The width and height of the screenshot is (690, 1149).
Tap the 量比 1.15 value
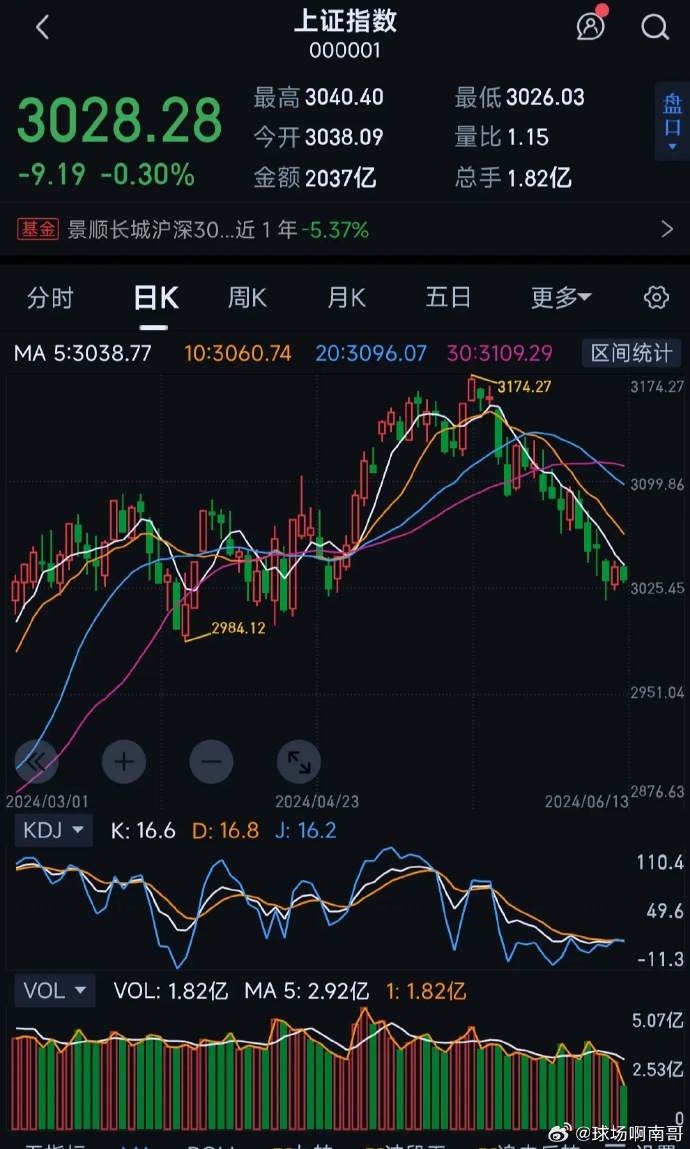coord(502,137)
